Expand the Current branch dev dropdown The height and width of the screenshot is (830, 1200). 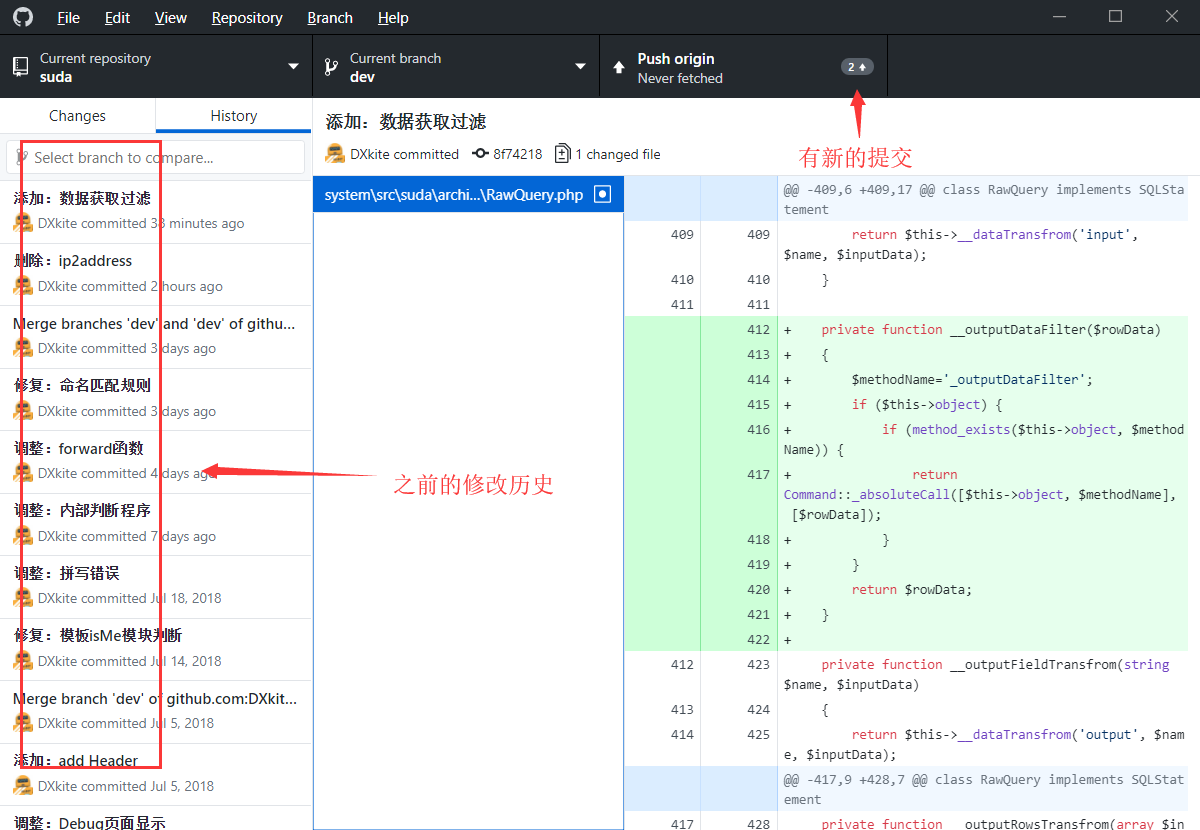[580, 67]
